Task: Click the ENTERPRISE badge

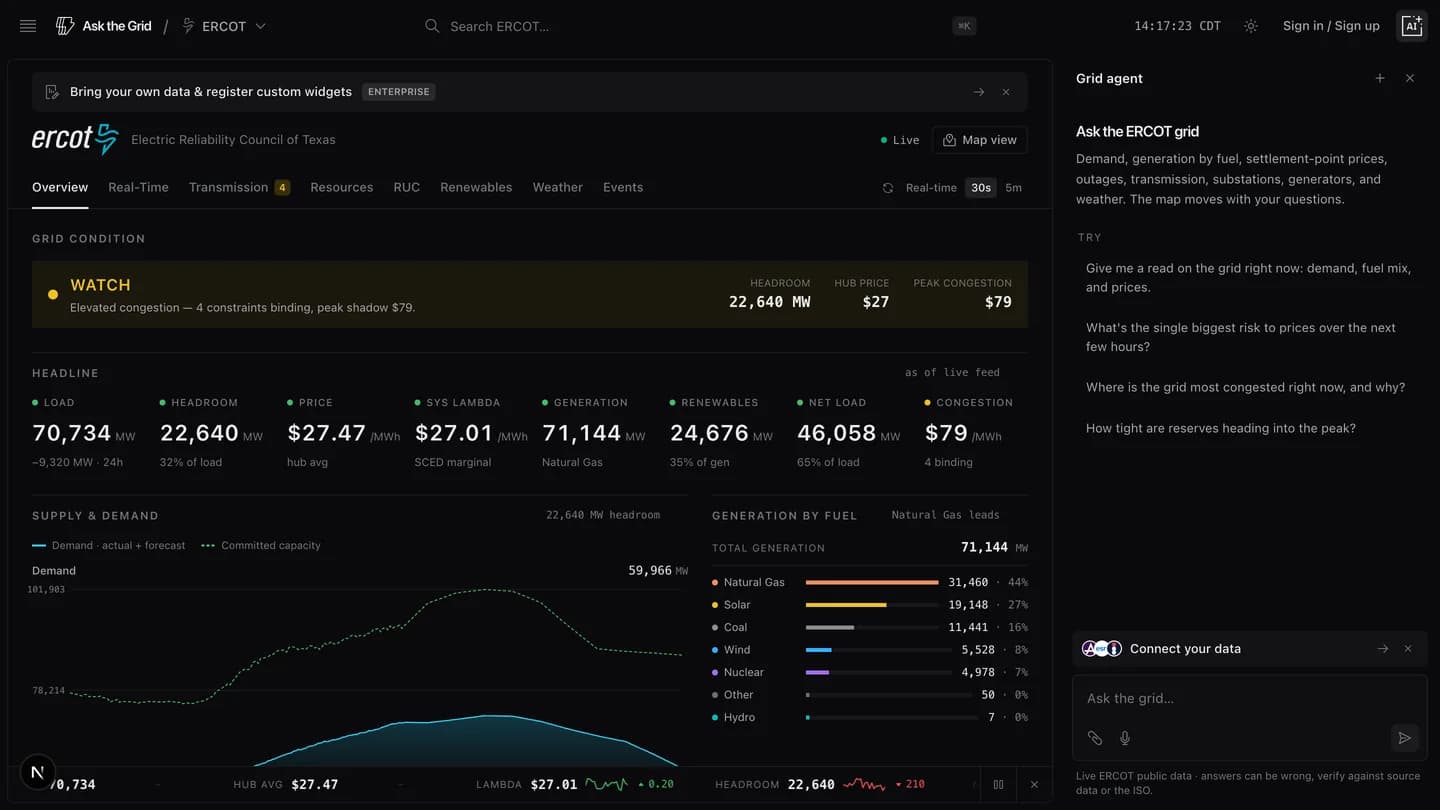Action: [x=399, y=92]
